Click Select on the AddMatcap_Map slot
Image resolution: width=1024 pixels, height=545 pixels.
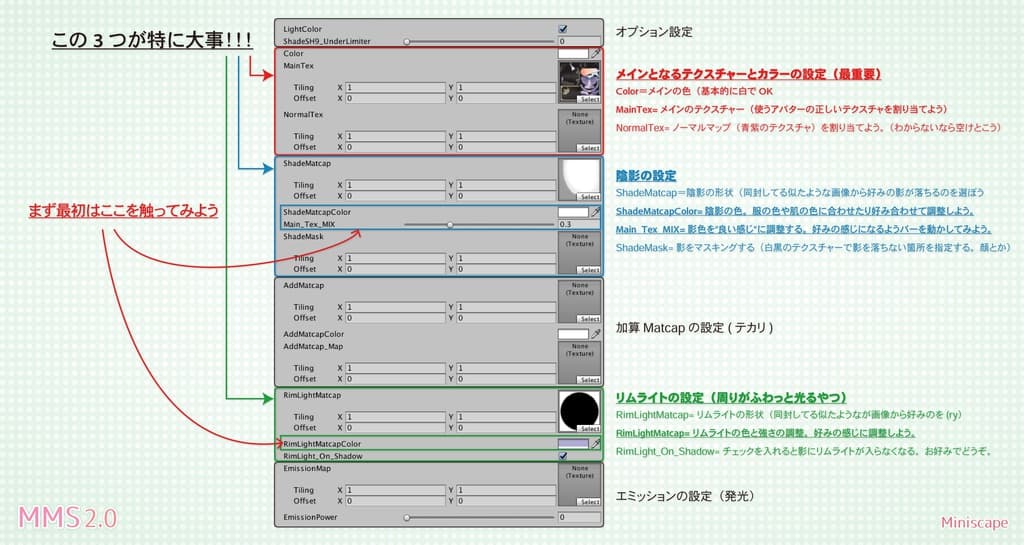(x=589, y=379)
